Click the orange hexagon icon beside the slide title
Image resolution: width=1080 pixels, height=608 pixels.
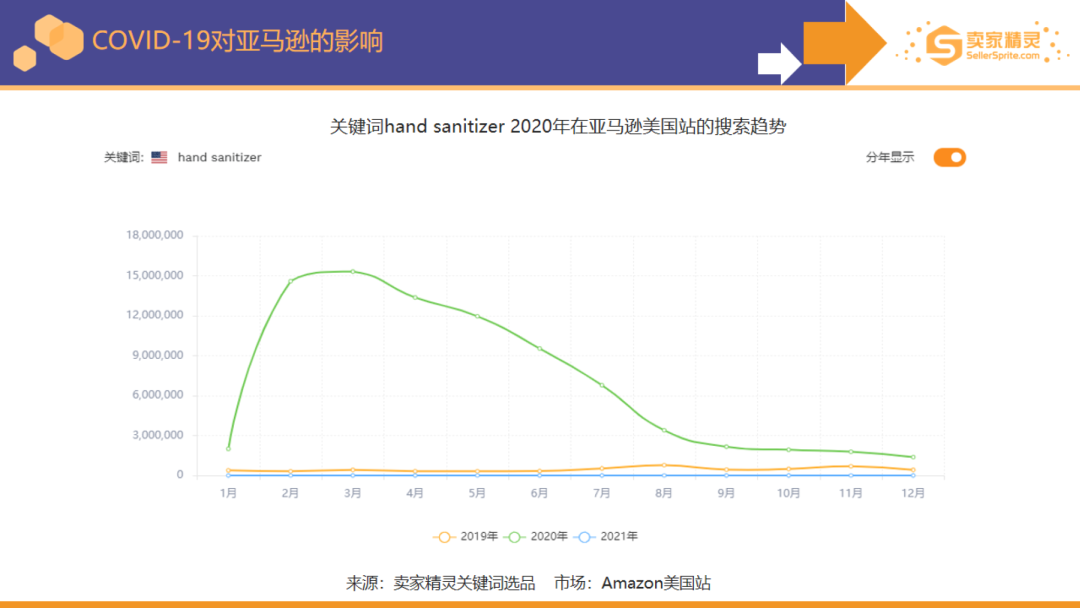pos(50,42)
